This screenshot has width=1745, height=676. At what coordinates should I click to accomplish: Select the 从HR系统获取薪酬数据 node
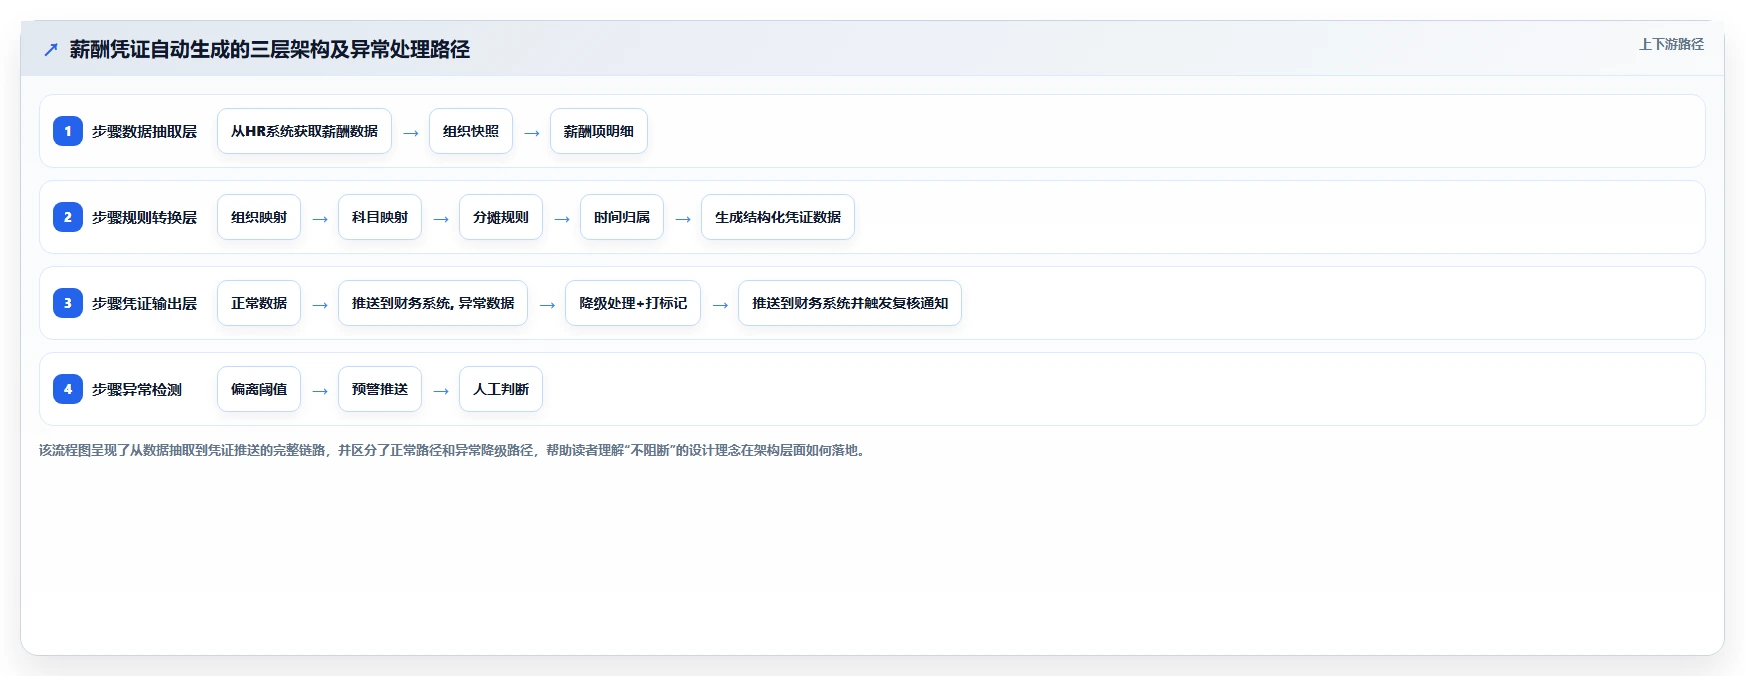[304, 131]
